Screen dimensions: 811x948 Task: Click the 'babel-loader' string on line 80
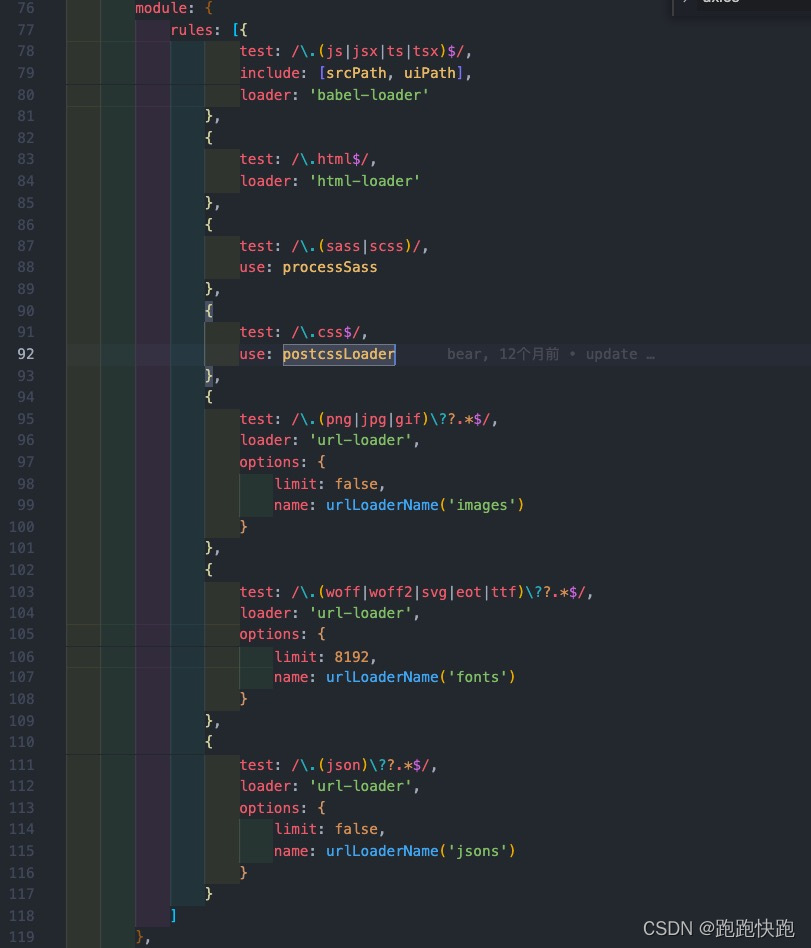(369, 95)
